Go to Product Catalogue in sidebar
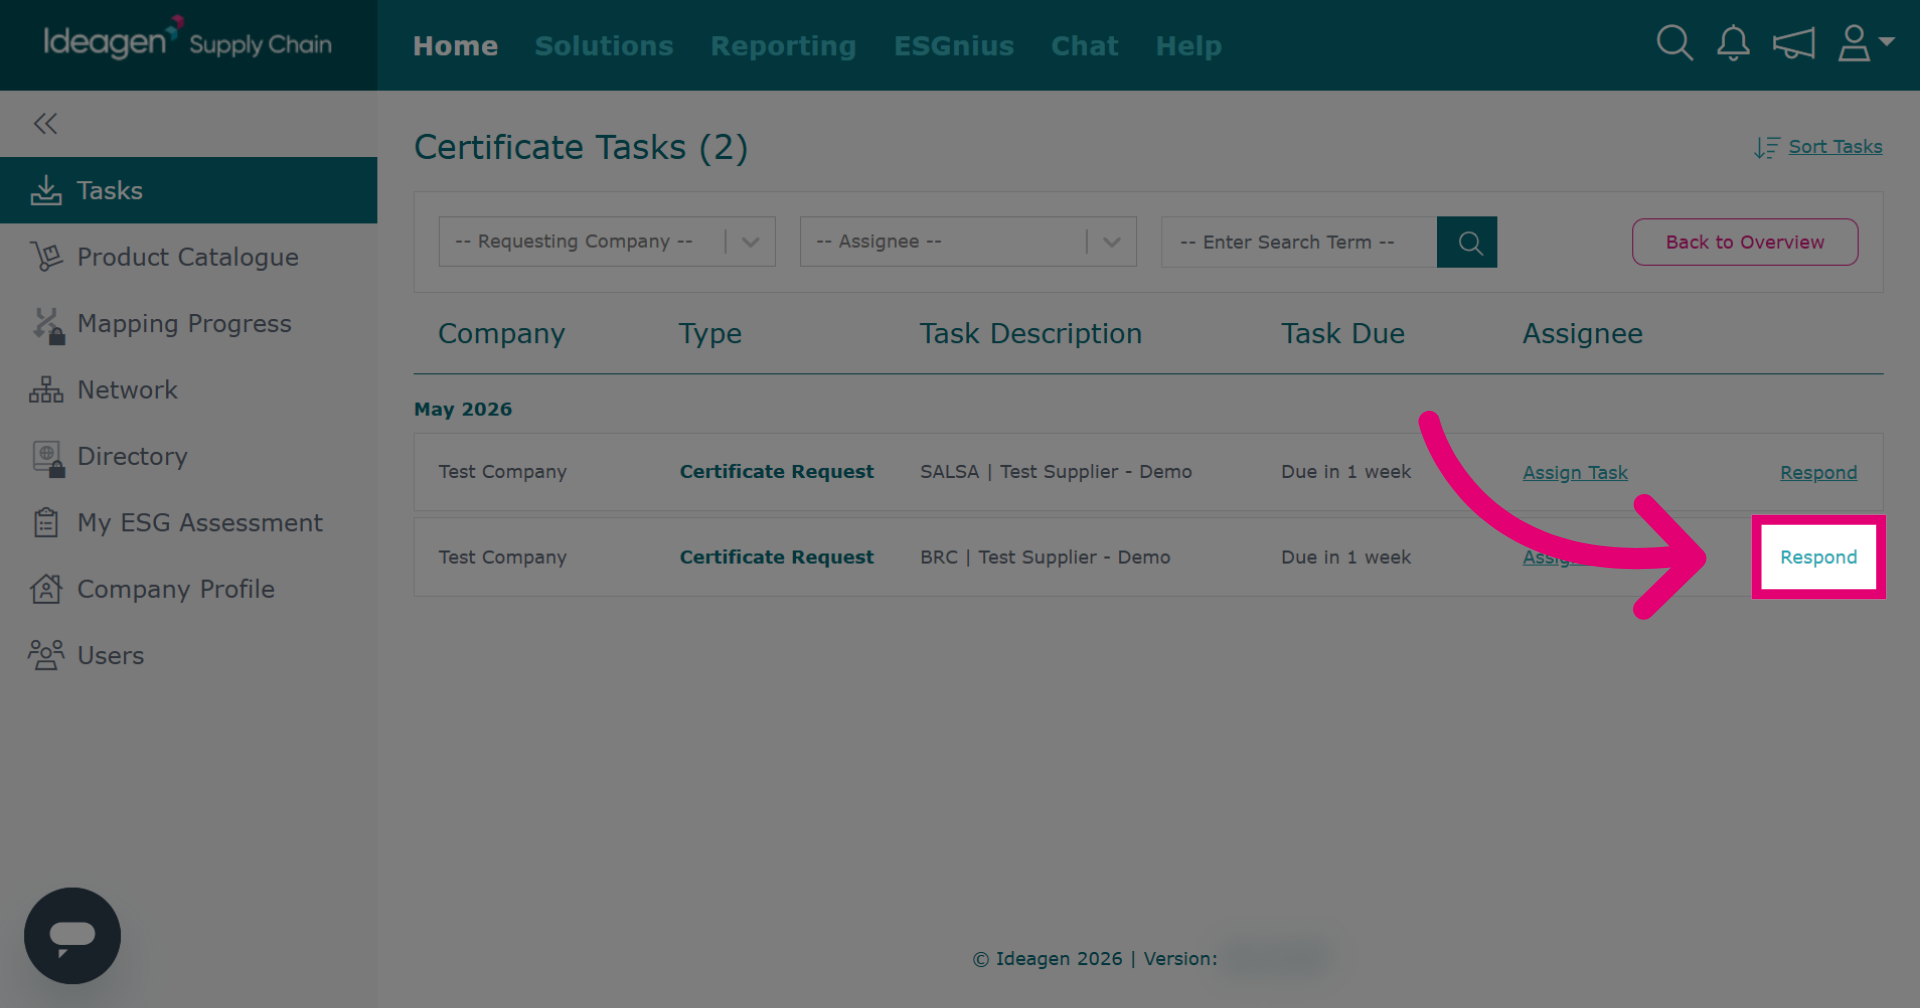The image size is (1920, 1008). click(189, 257)
